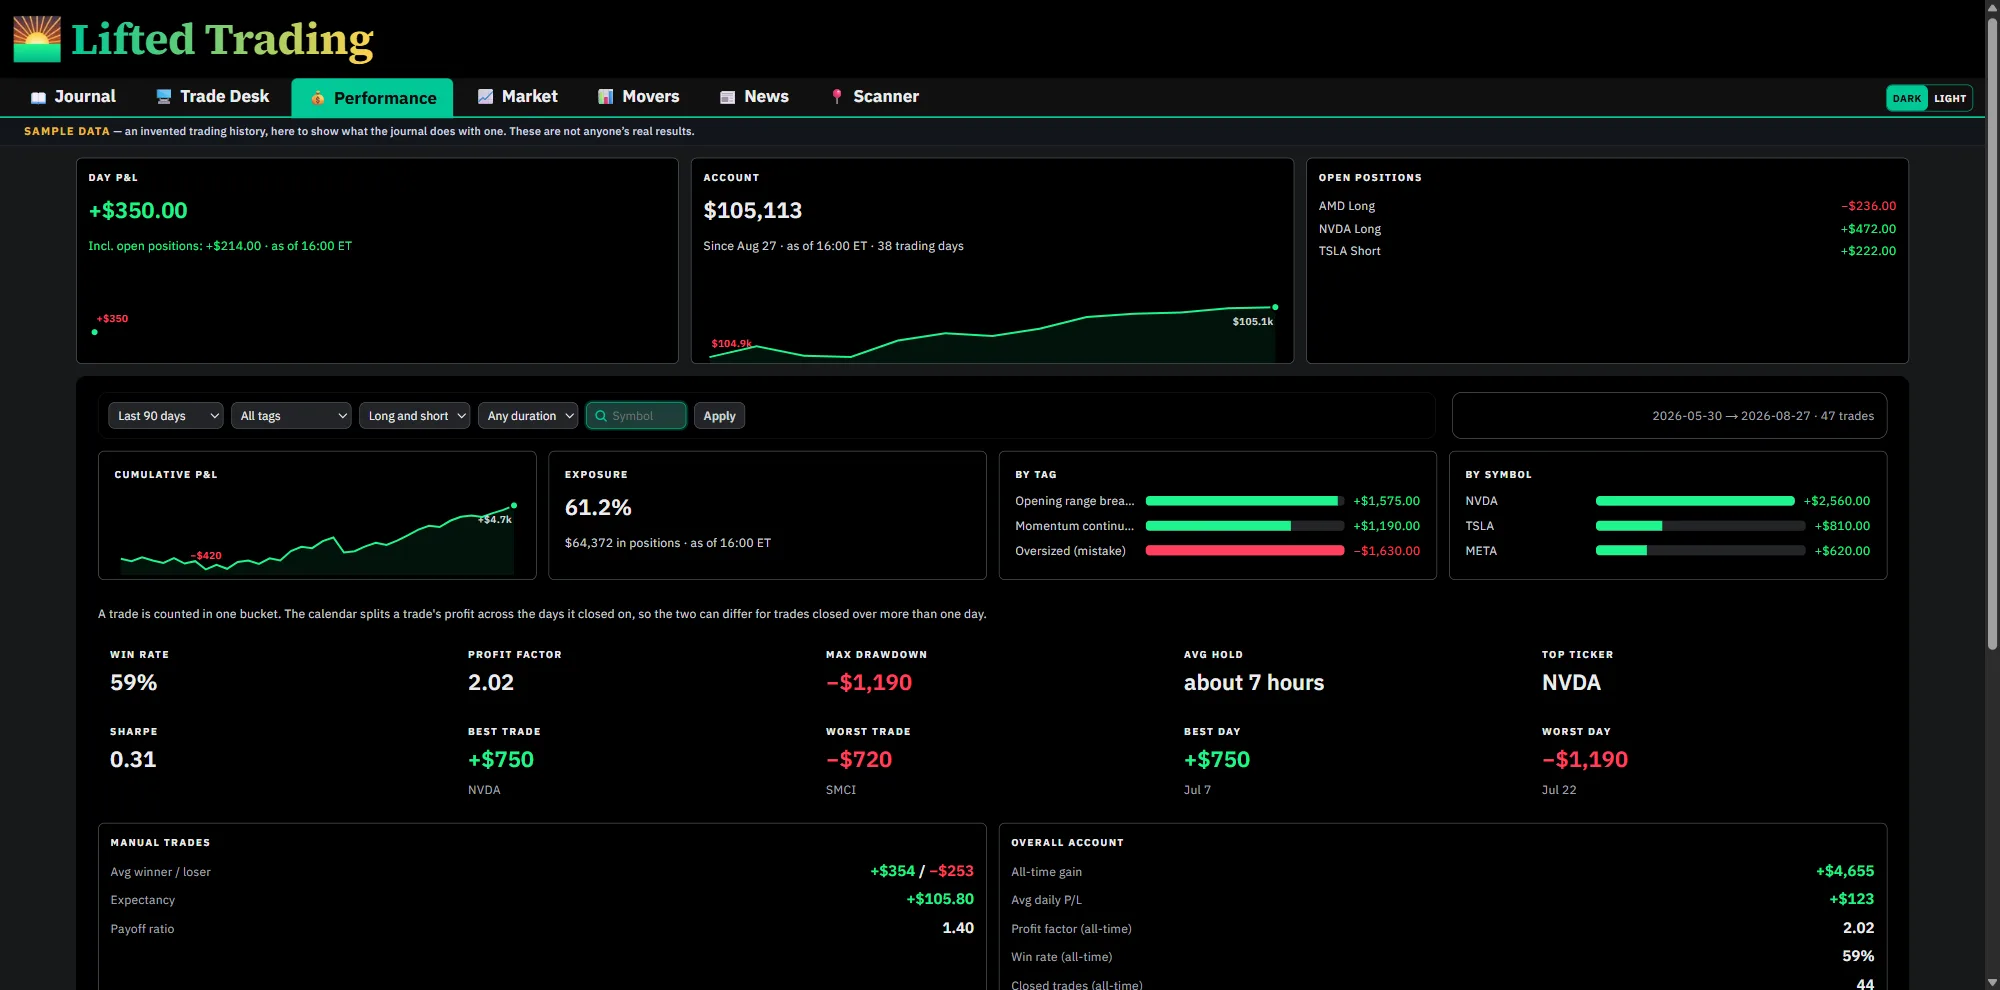
Task: Click the 2.02 under Profit Factor
Action: [491, 683]
